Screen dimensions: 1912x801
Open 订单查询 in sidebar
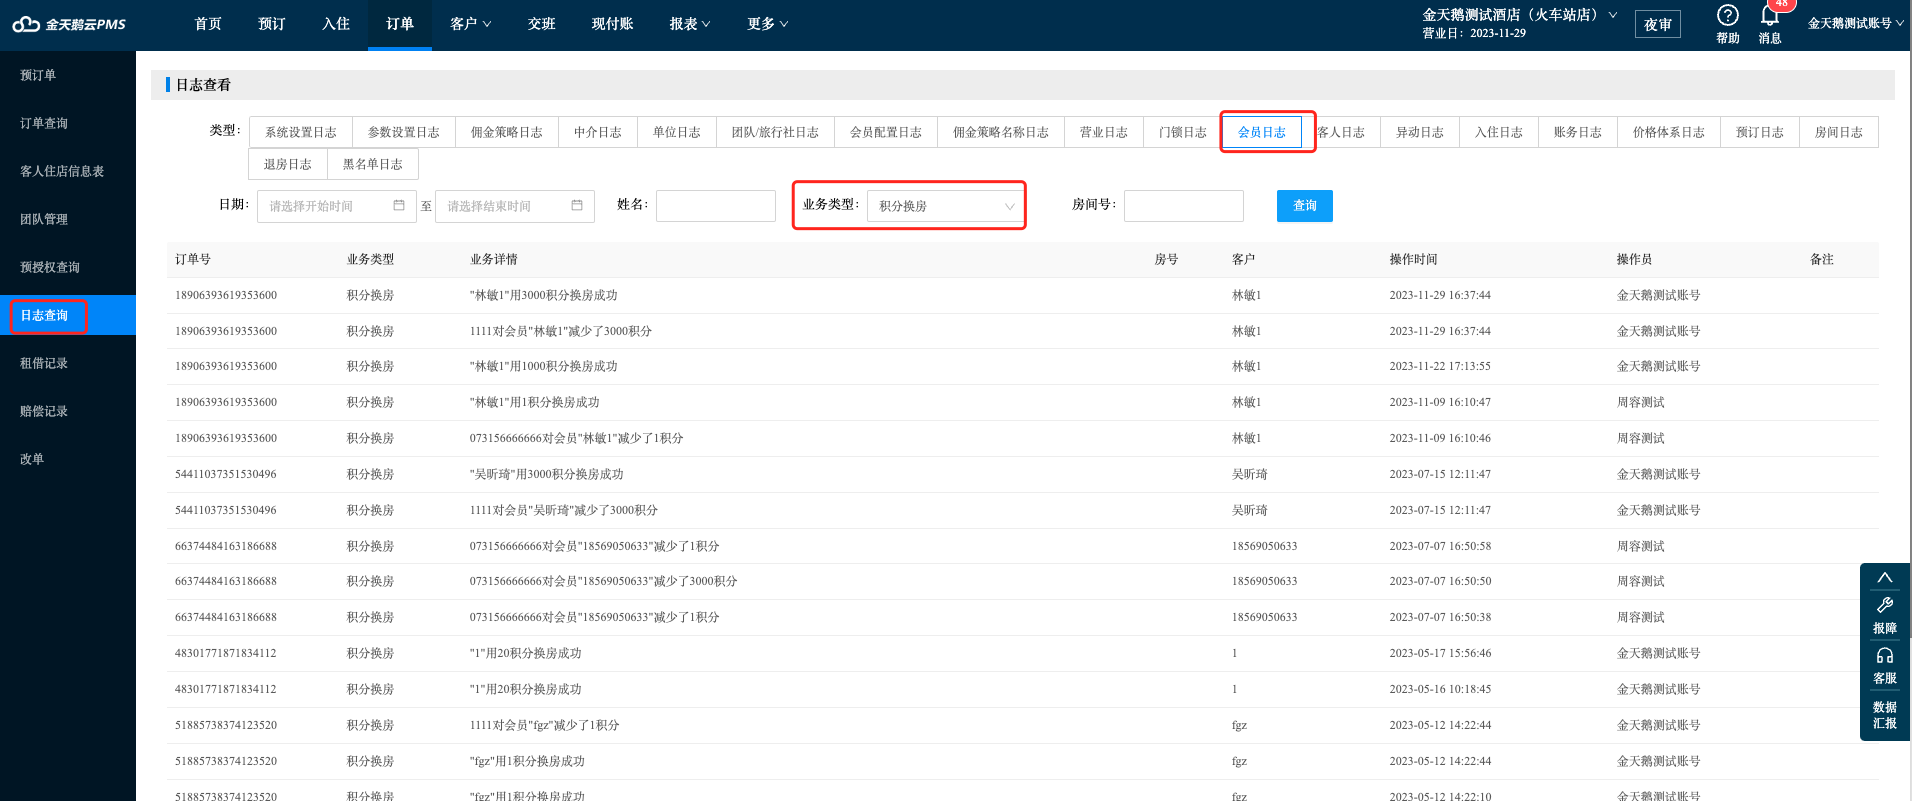point(44,123)
